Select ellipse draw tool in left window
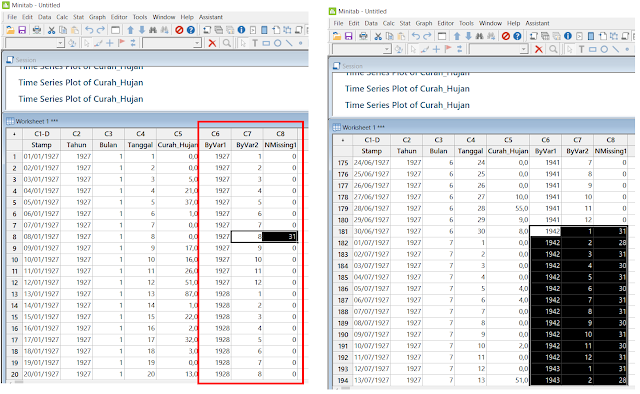Image resolution: width=640 pixels, height=394 pixels. point(278,43)
